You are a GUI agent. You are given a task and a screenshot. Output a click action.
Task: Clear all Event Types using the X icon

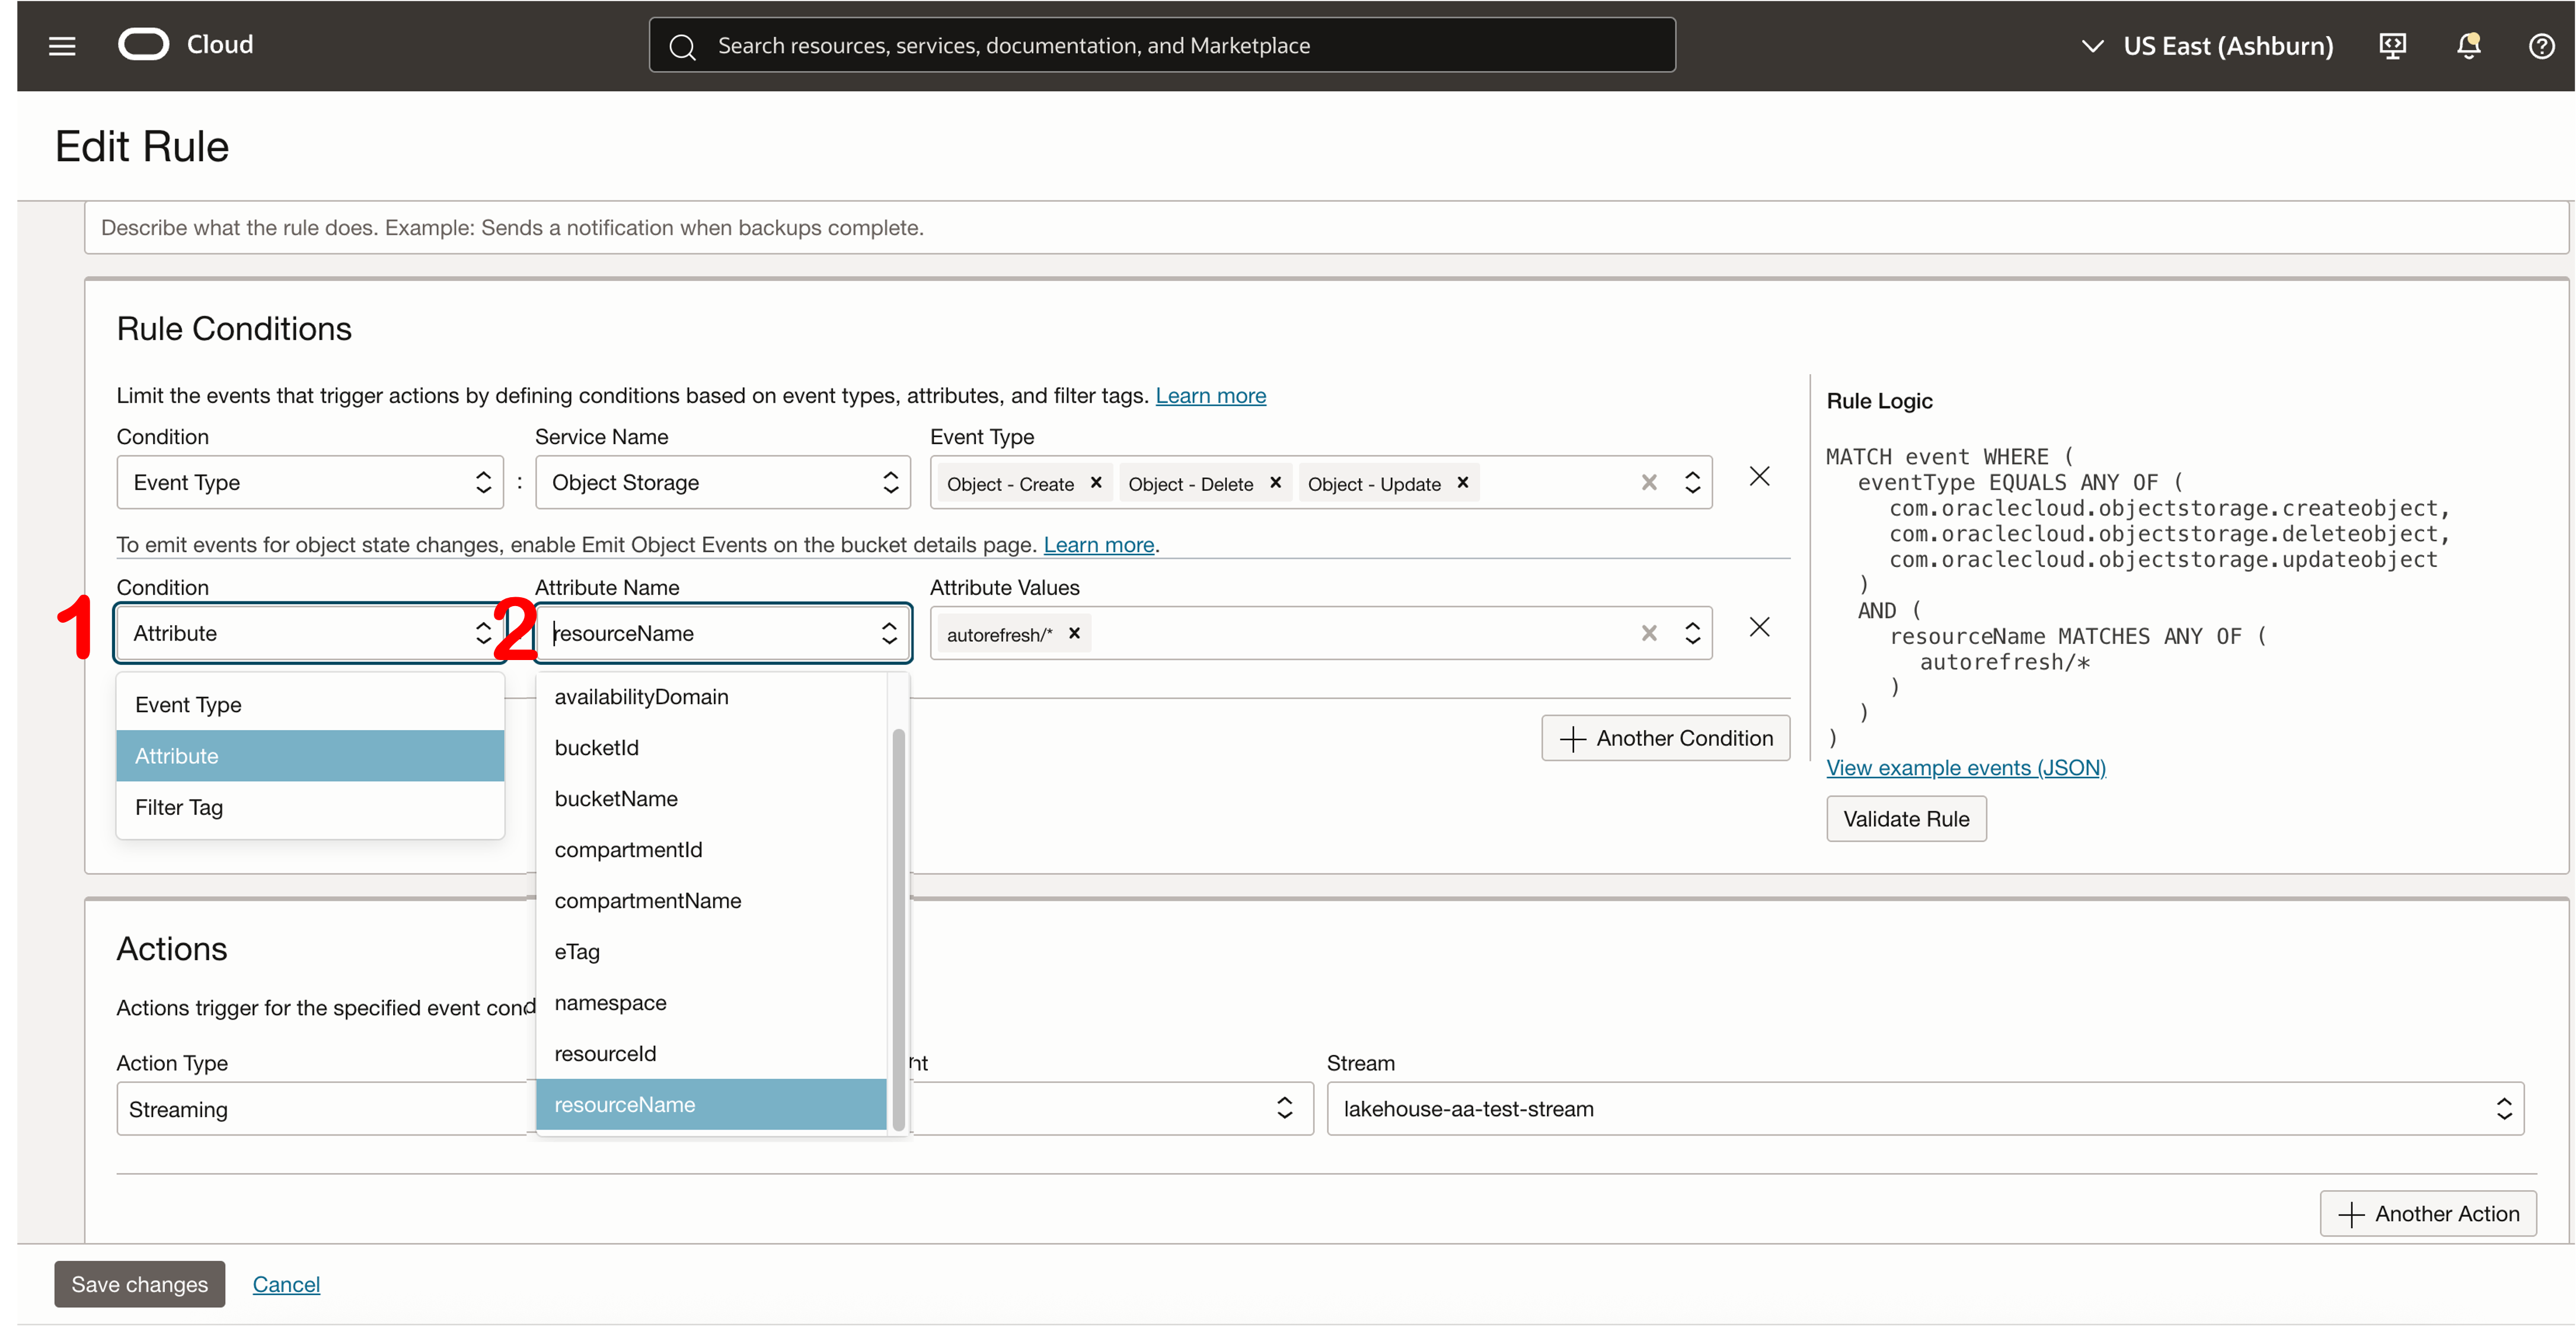click(1649, 482)
